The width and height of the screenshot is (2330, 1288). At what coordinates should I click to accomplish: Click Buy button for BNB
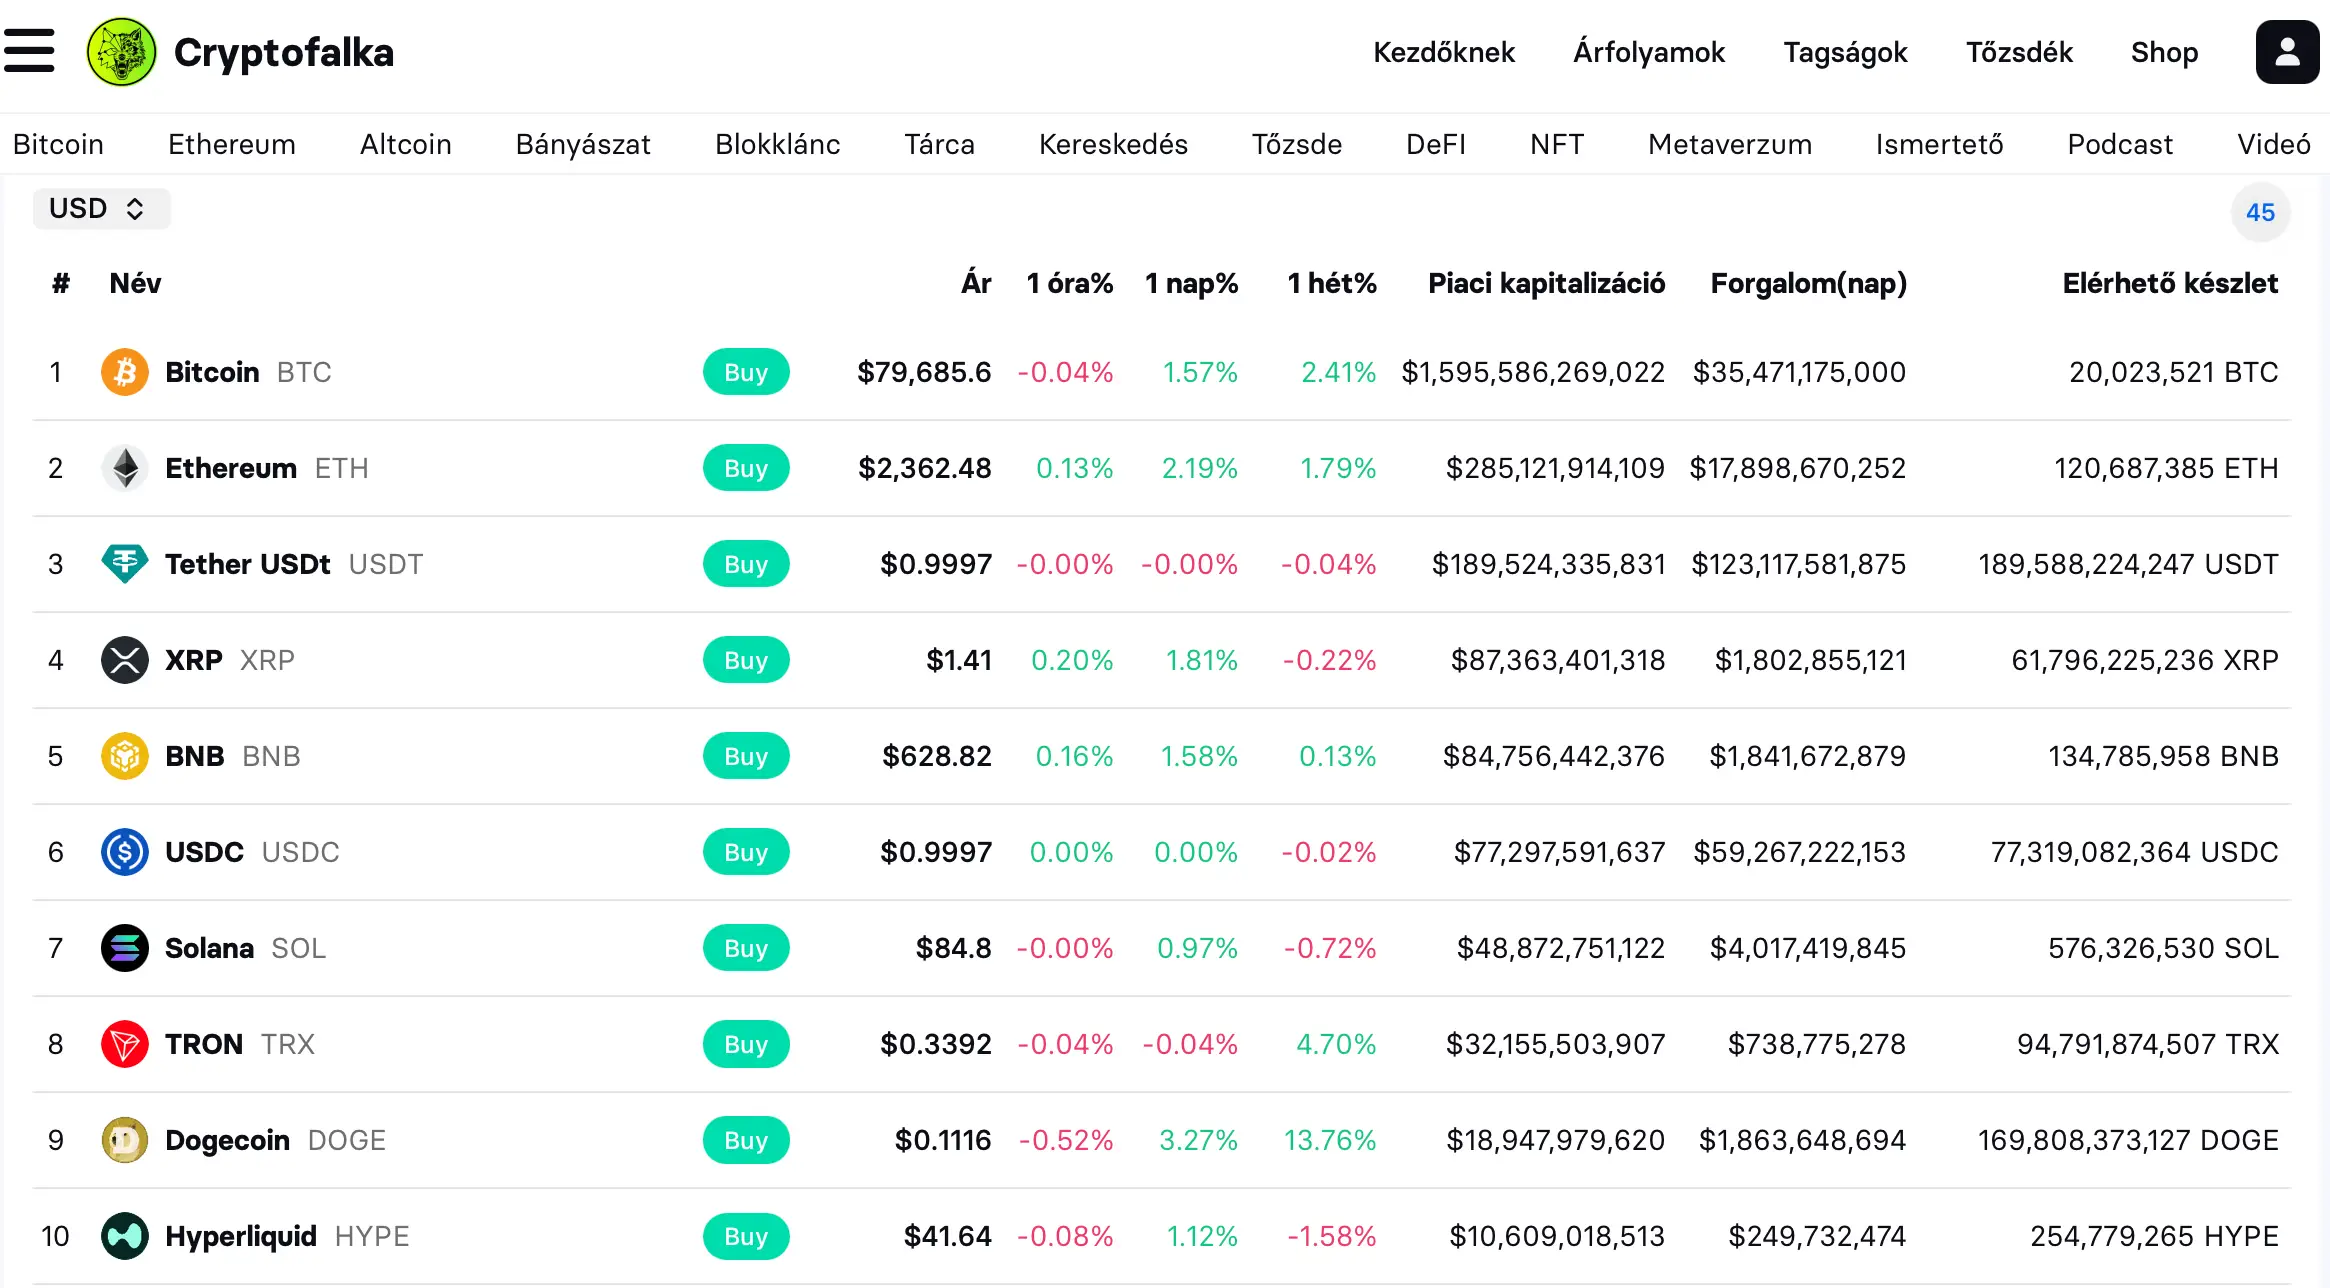746,756
